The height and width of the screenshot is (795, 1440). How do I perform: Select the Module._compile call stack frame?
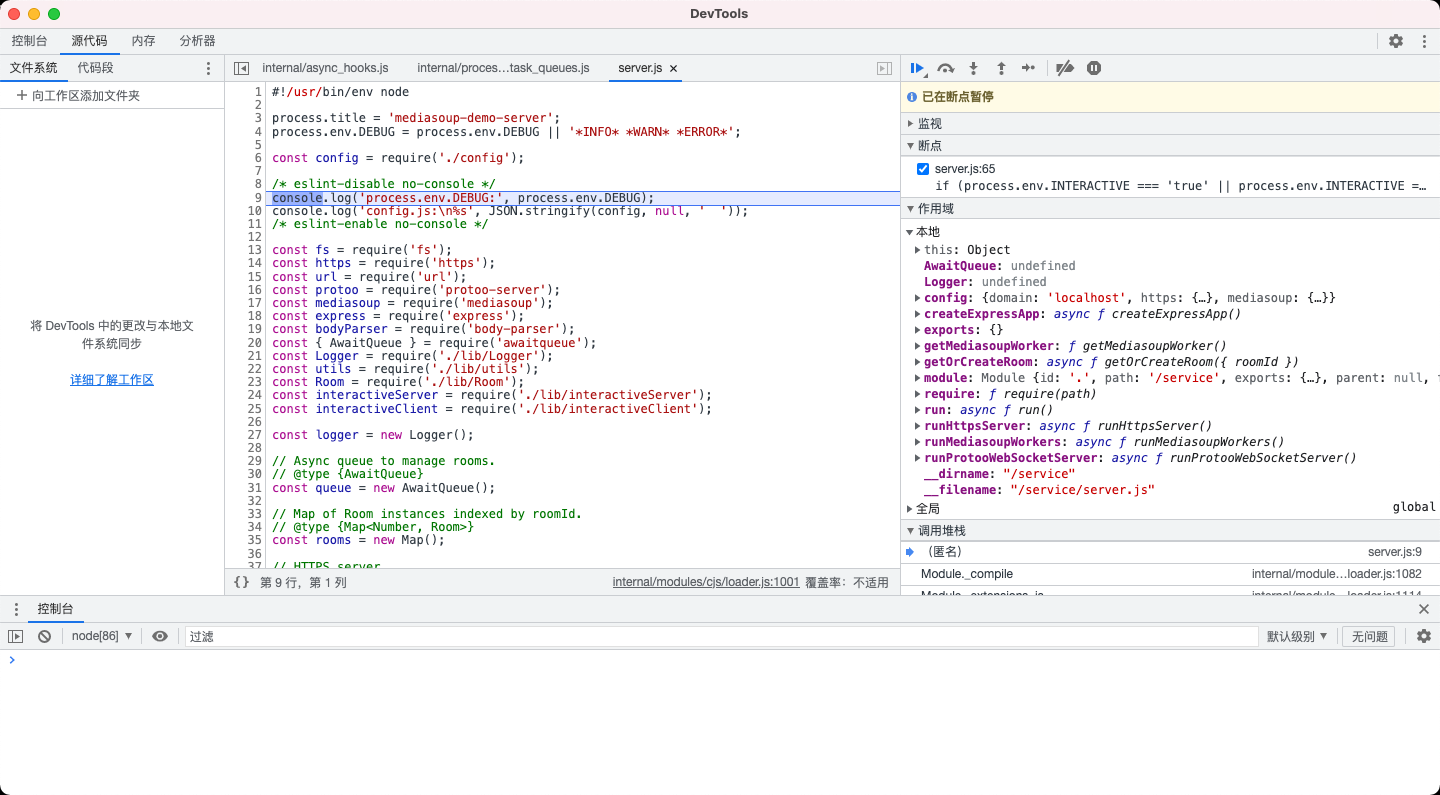pos(1170,574)
